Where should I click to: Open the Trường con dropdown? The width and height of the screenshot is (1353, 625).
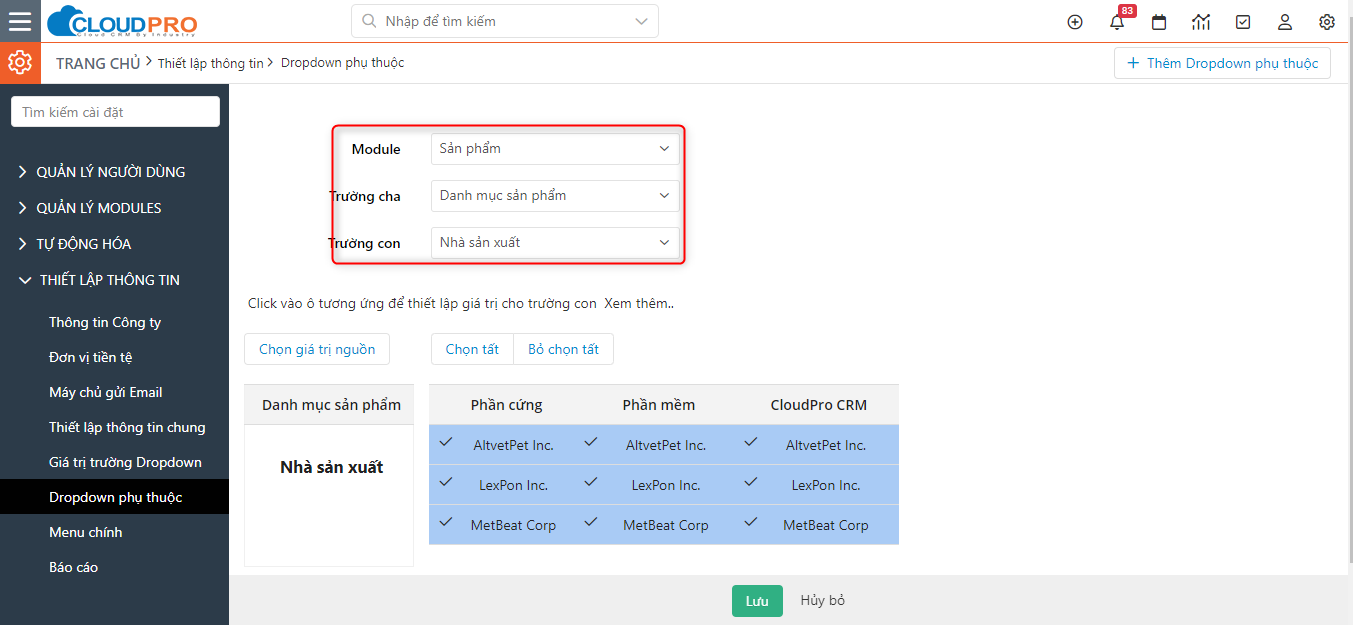coord(555,243)
